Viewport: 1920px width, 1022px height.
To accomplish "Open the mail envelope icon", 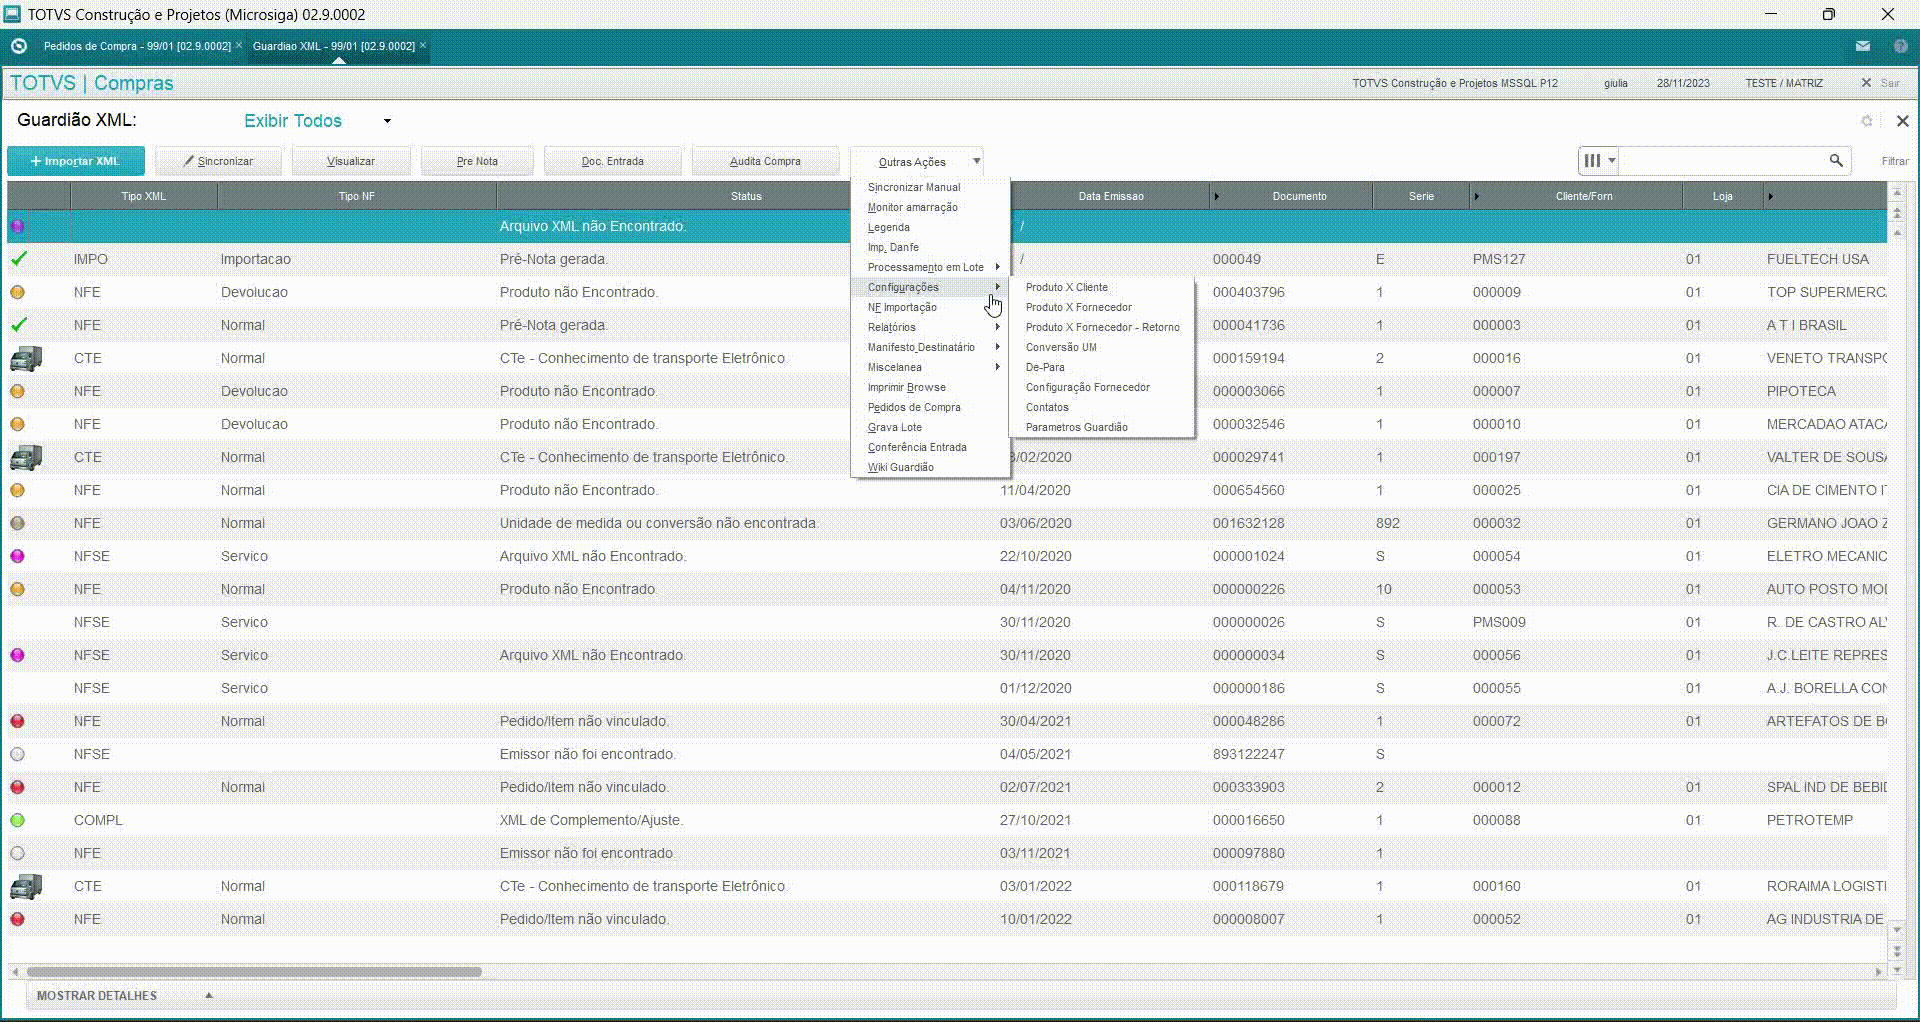I will click(1862, 46).
